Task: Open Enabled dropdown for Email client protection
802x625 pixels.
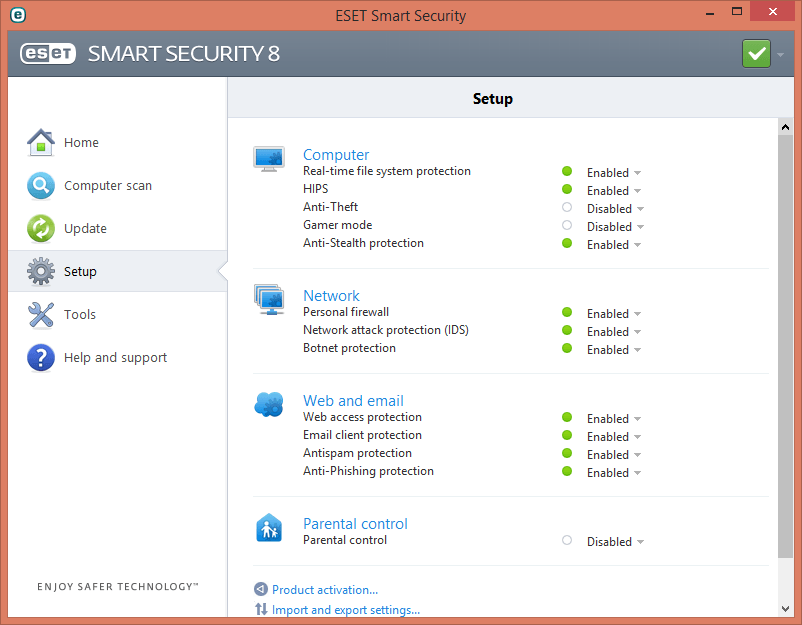Action: point(614,437)
